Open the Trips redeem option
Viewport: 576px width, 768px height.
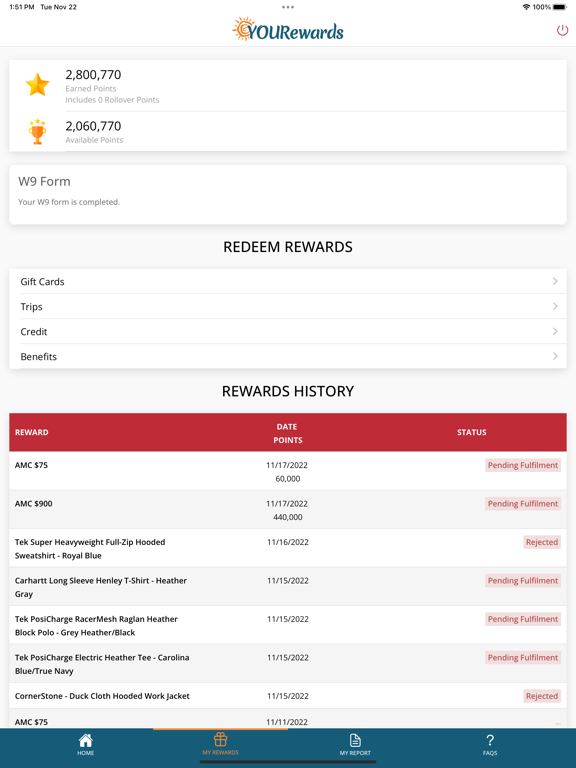pyautogui.click(x=288, y=306)
